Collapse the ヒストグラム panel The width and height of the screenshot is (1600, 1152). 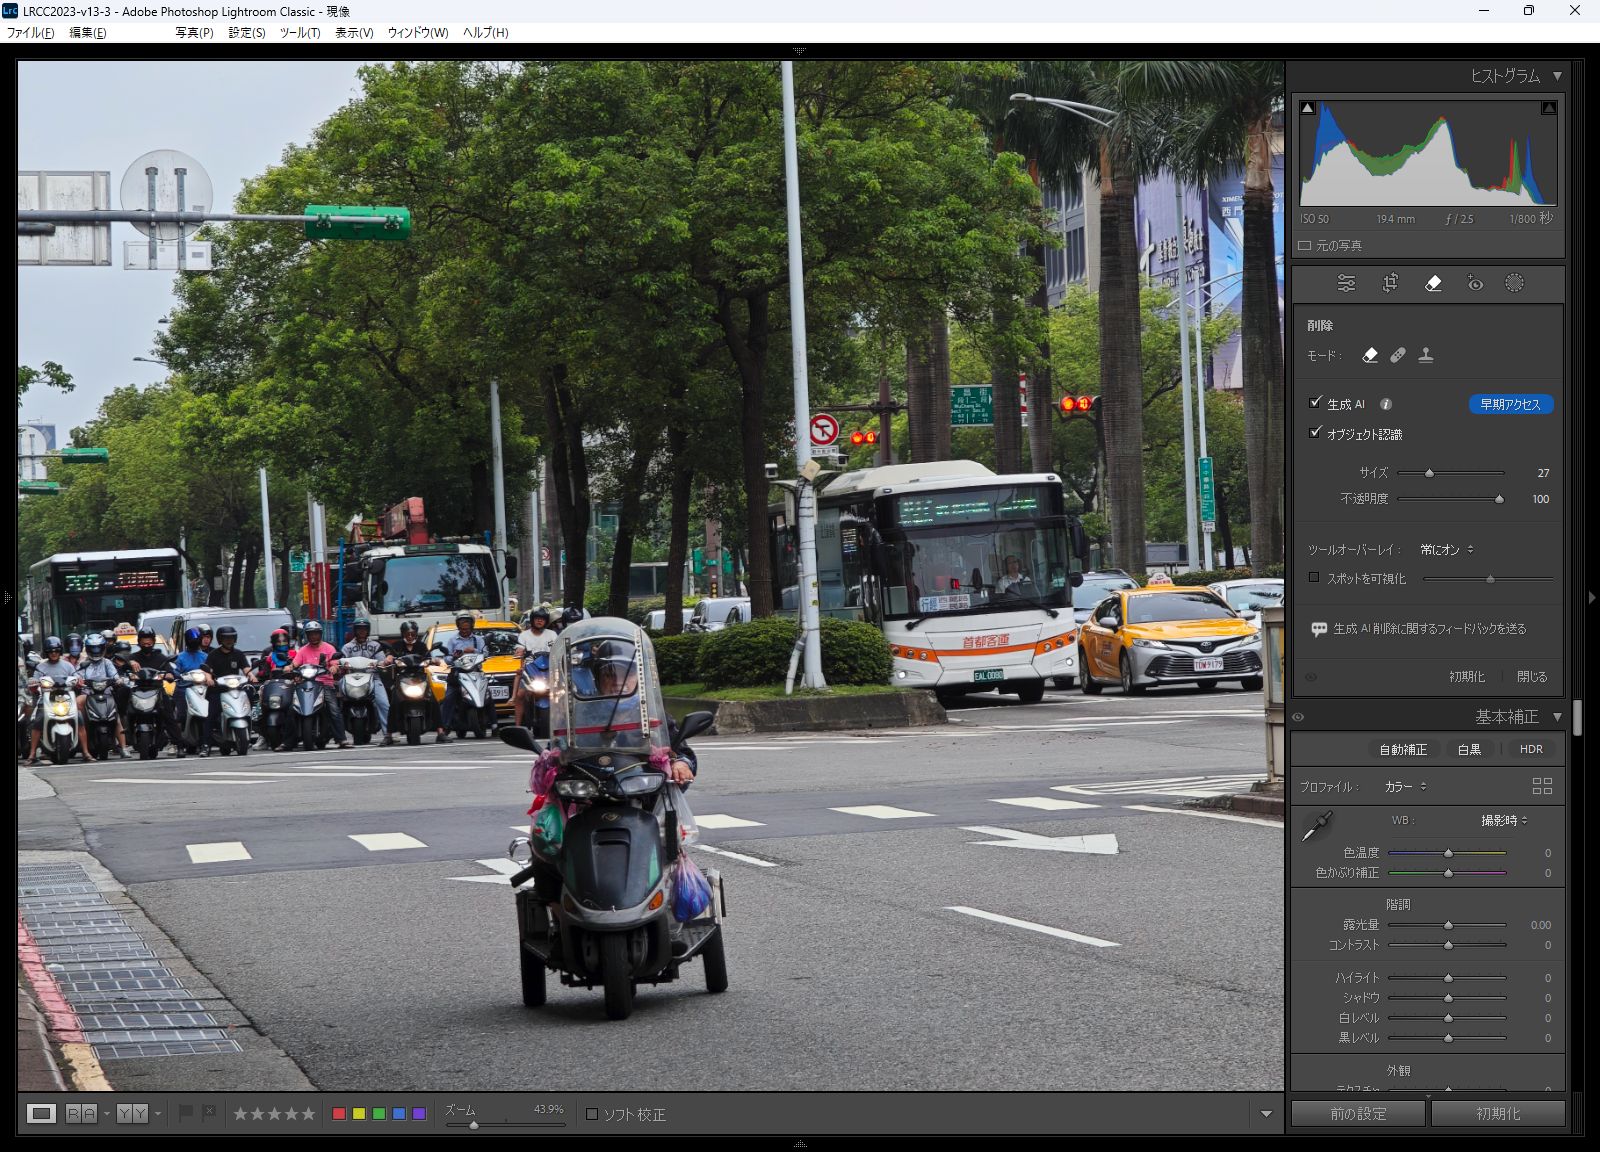(x=1557, y=76)
